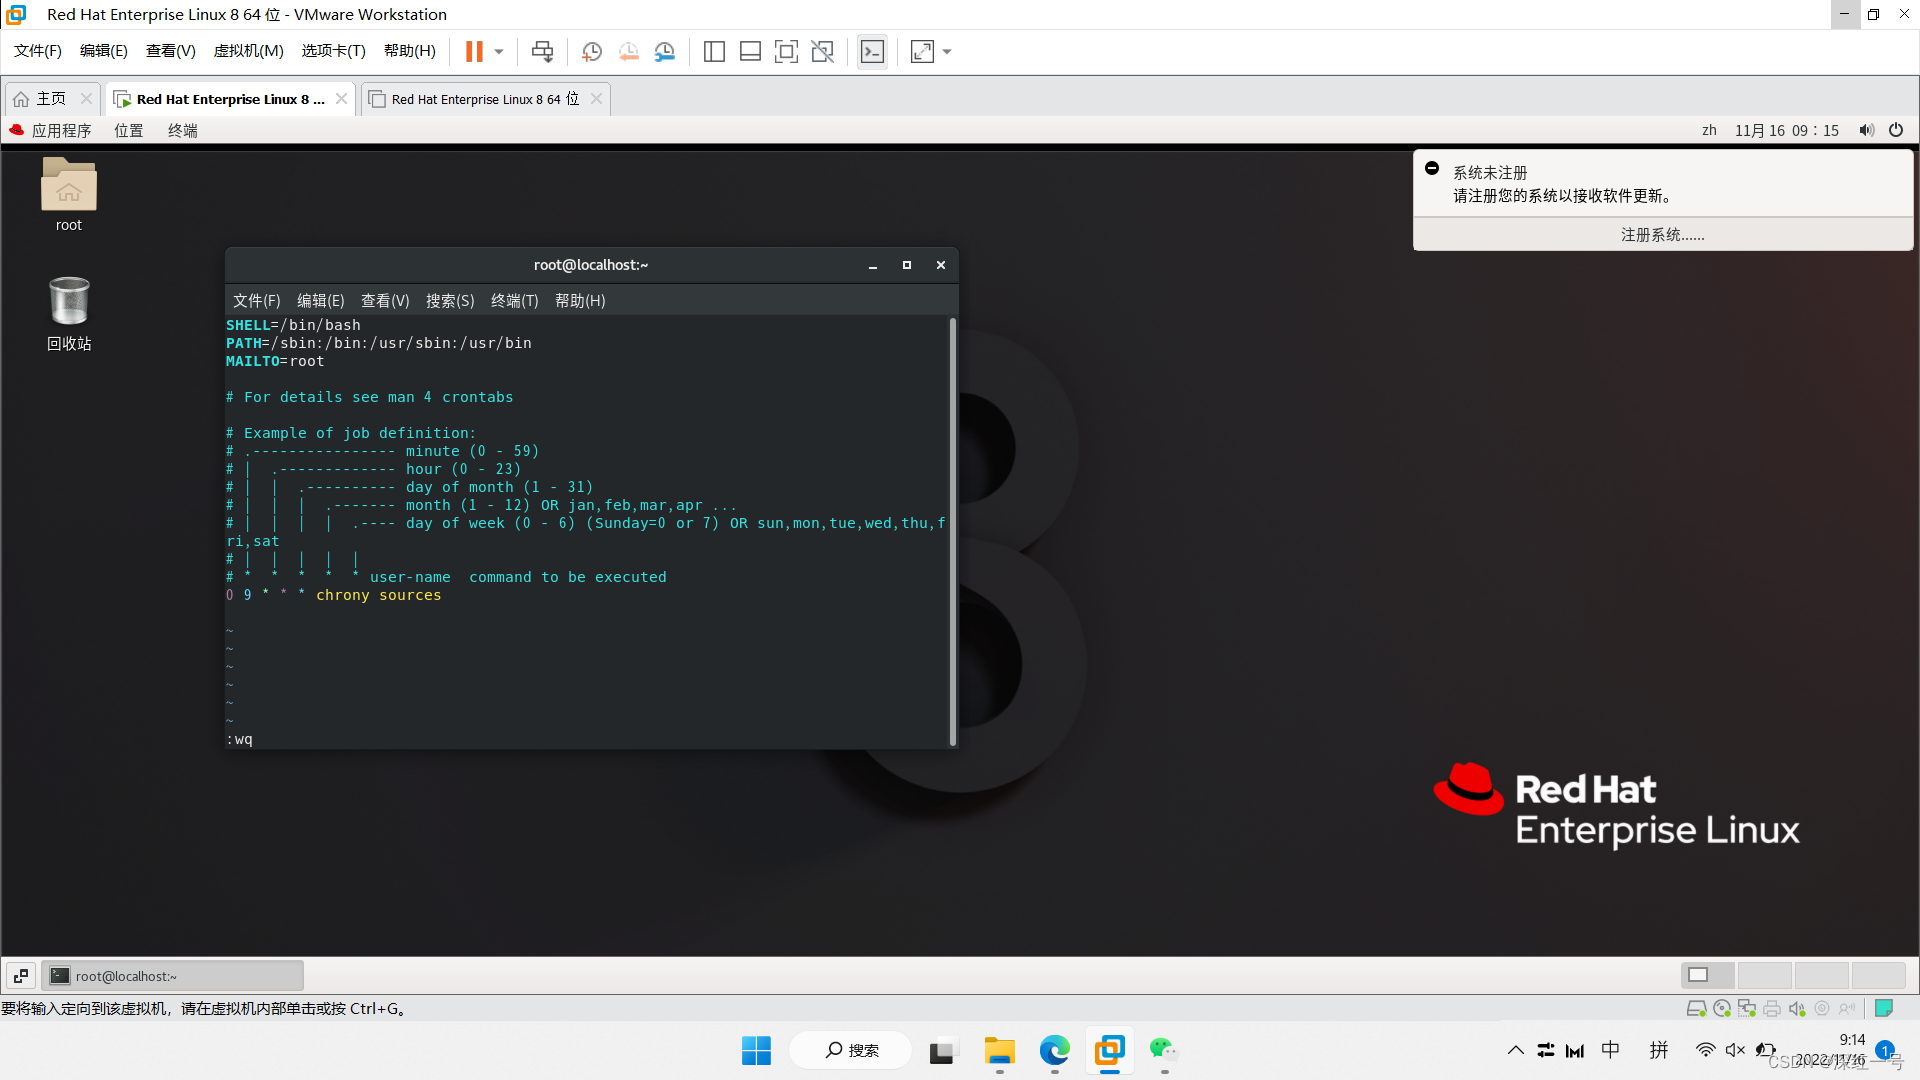1920x1080 pixels.
Task: Expand the stretch guest dropdown arrow
Action: coord(947,51)
